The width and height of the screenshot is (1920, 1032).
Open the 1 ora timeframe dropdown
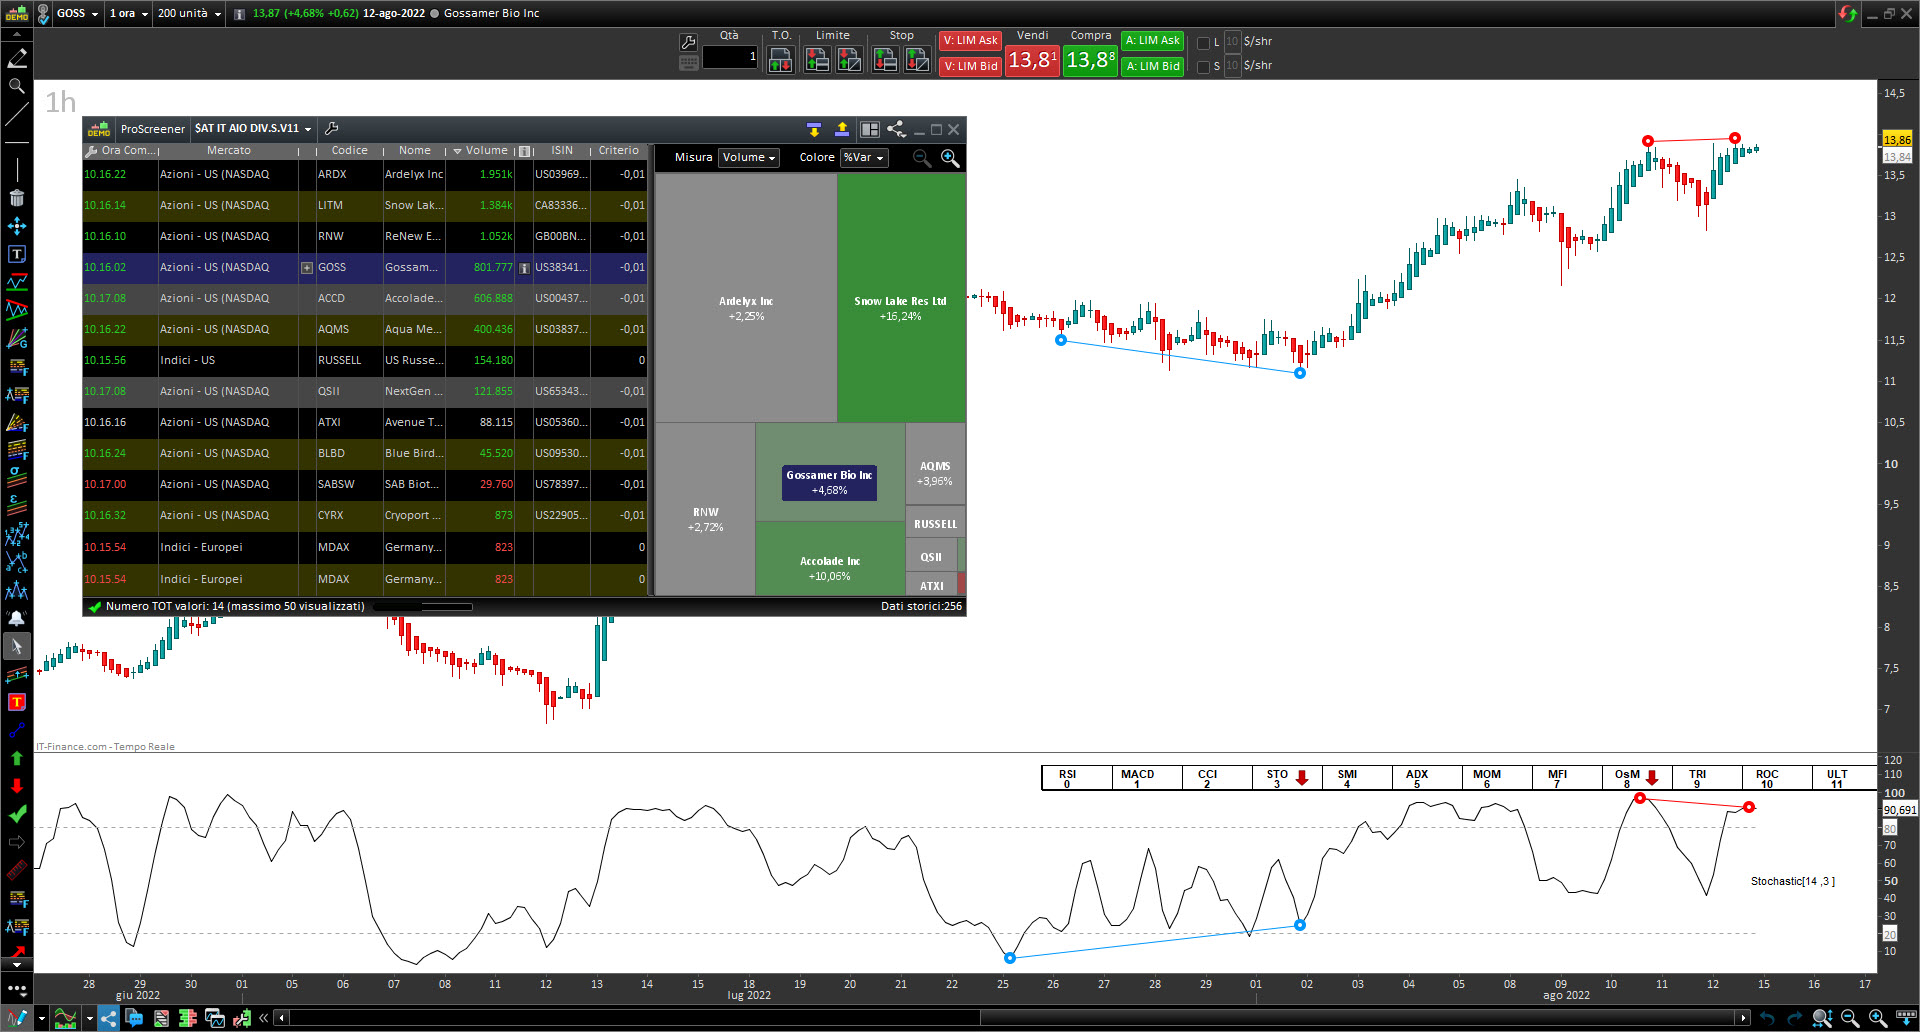coord(129,14)
